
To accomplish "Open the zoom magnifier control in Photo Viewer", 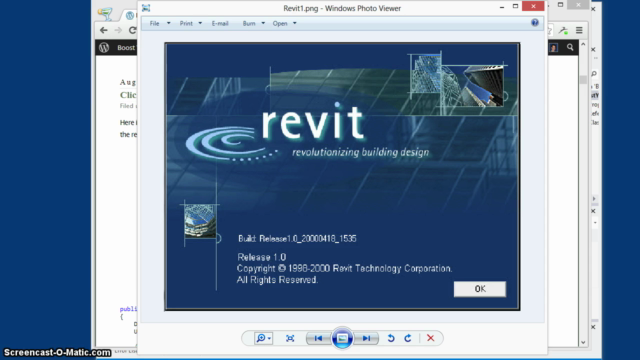I will (x=263, y=338).
